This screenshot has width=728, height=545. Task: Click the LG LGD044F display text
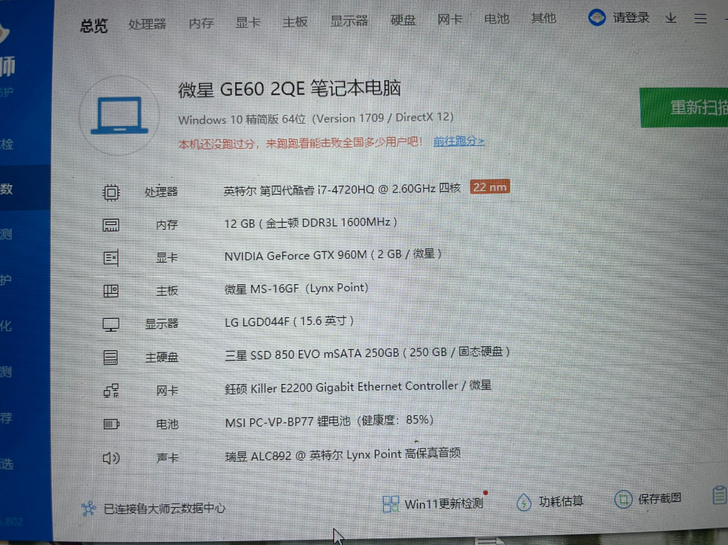(x=289, y=321)
